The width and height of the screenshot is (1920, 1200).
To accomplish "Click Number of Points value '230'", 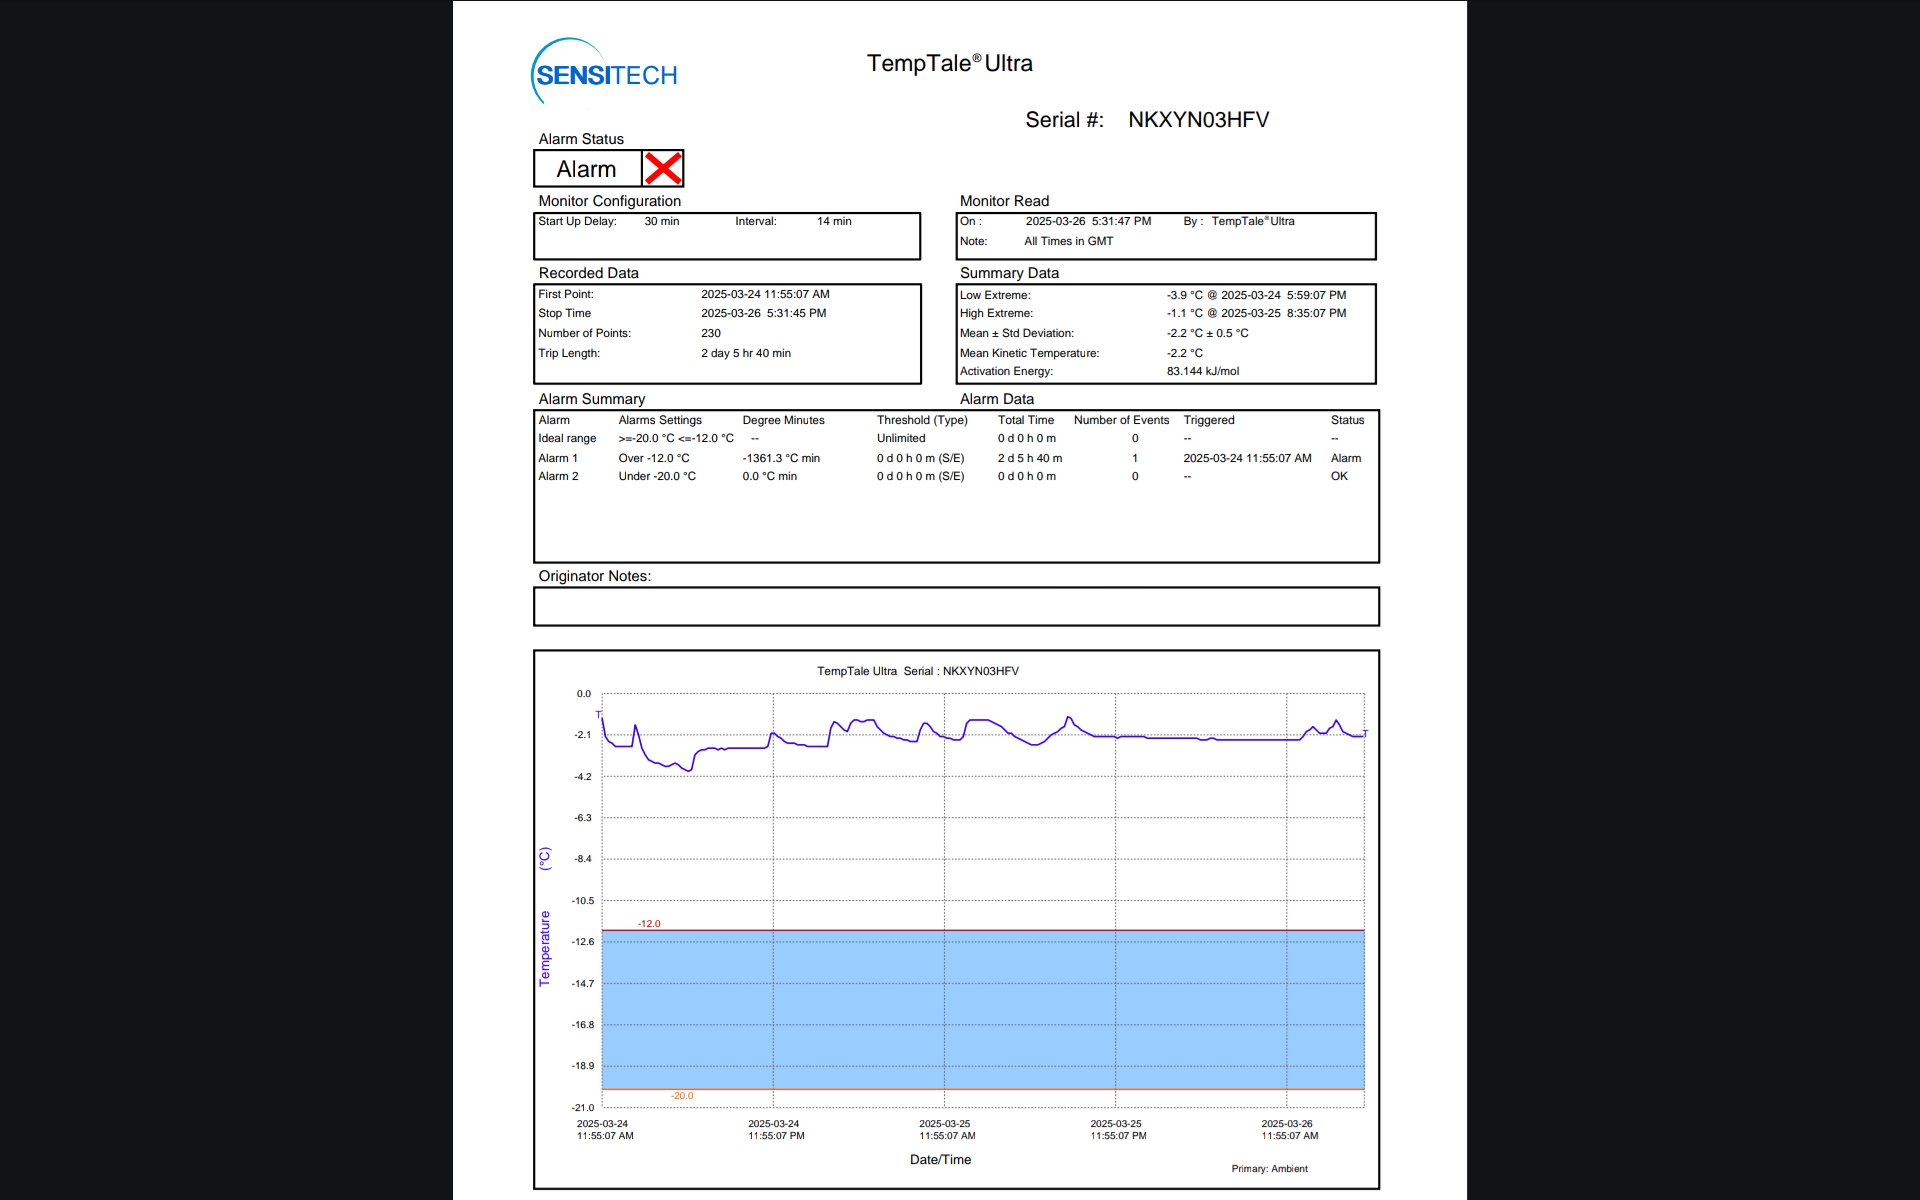I will (x=711, y=333).
